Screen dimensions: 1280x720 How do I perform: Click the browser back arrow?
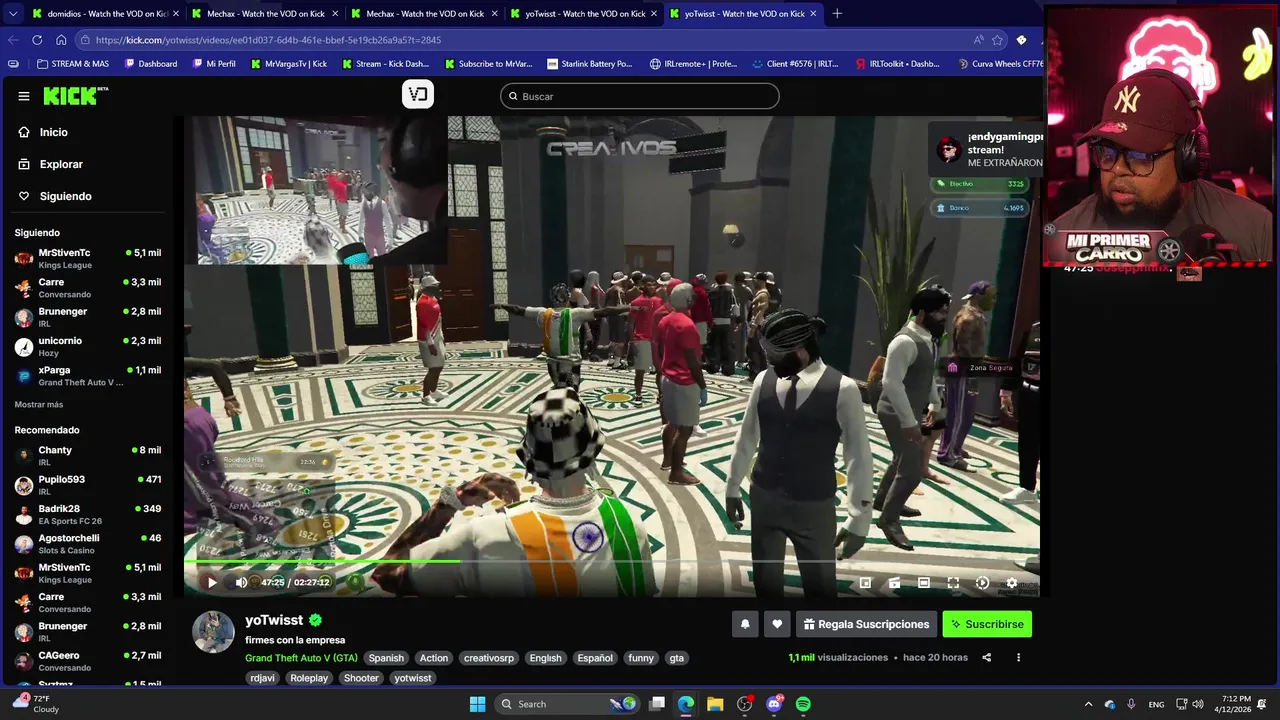coord(13,40)
